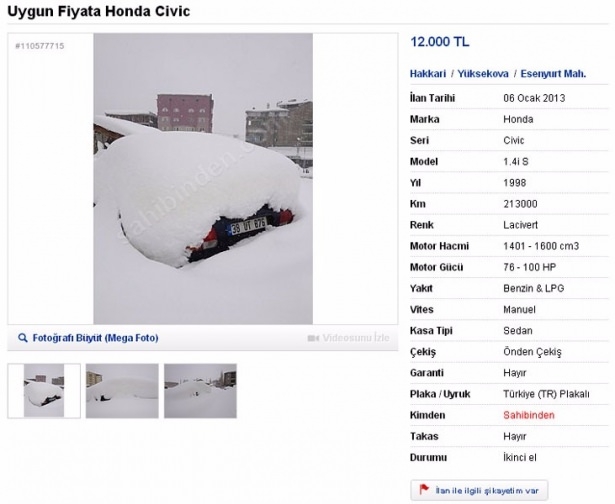The height and width of the screenshot is (504, 615).
Task: Select the first snowy car thumbnail
Action: [44, 391]
